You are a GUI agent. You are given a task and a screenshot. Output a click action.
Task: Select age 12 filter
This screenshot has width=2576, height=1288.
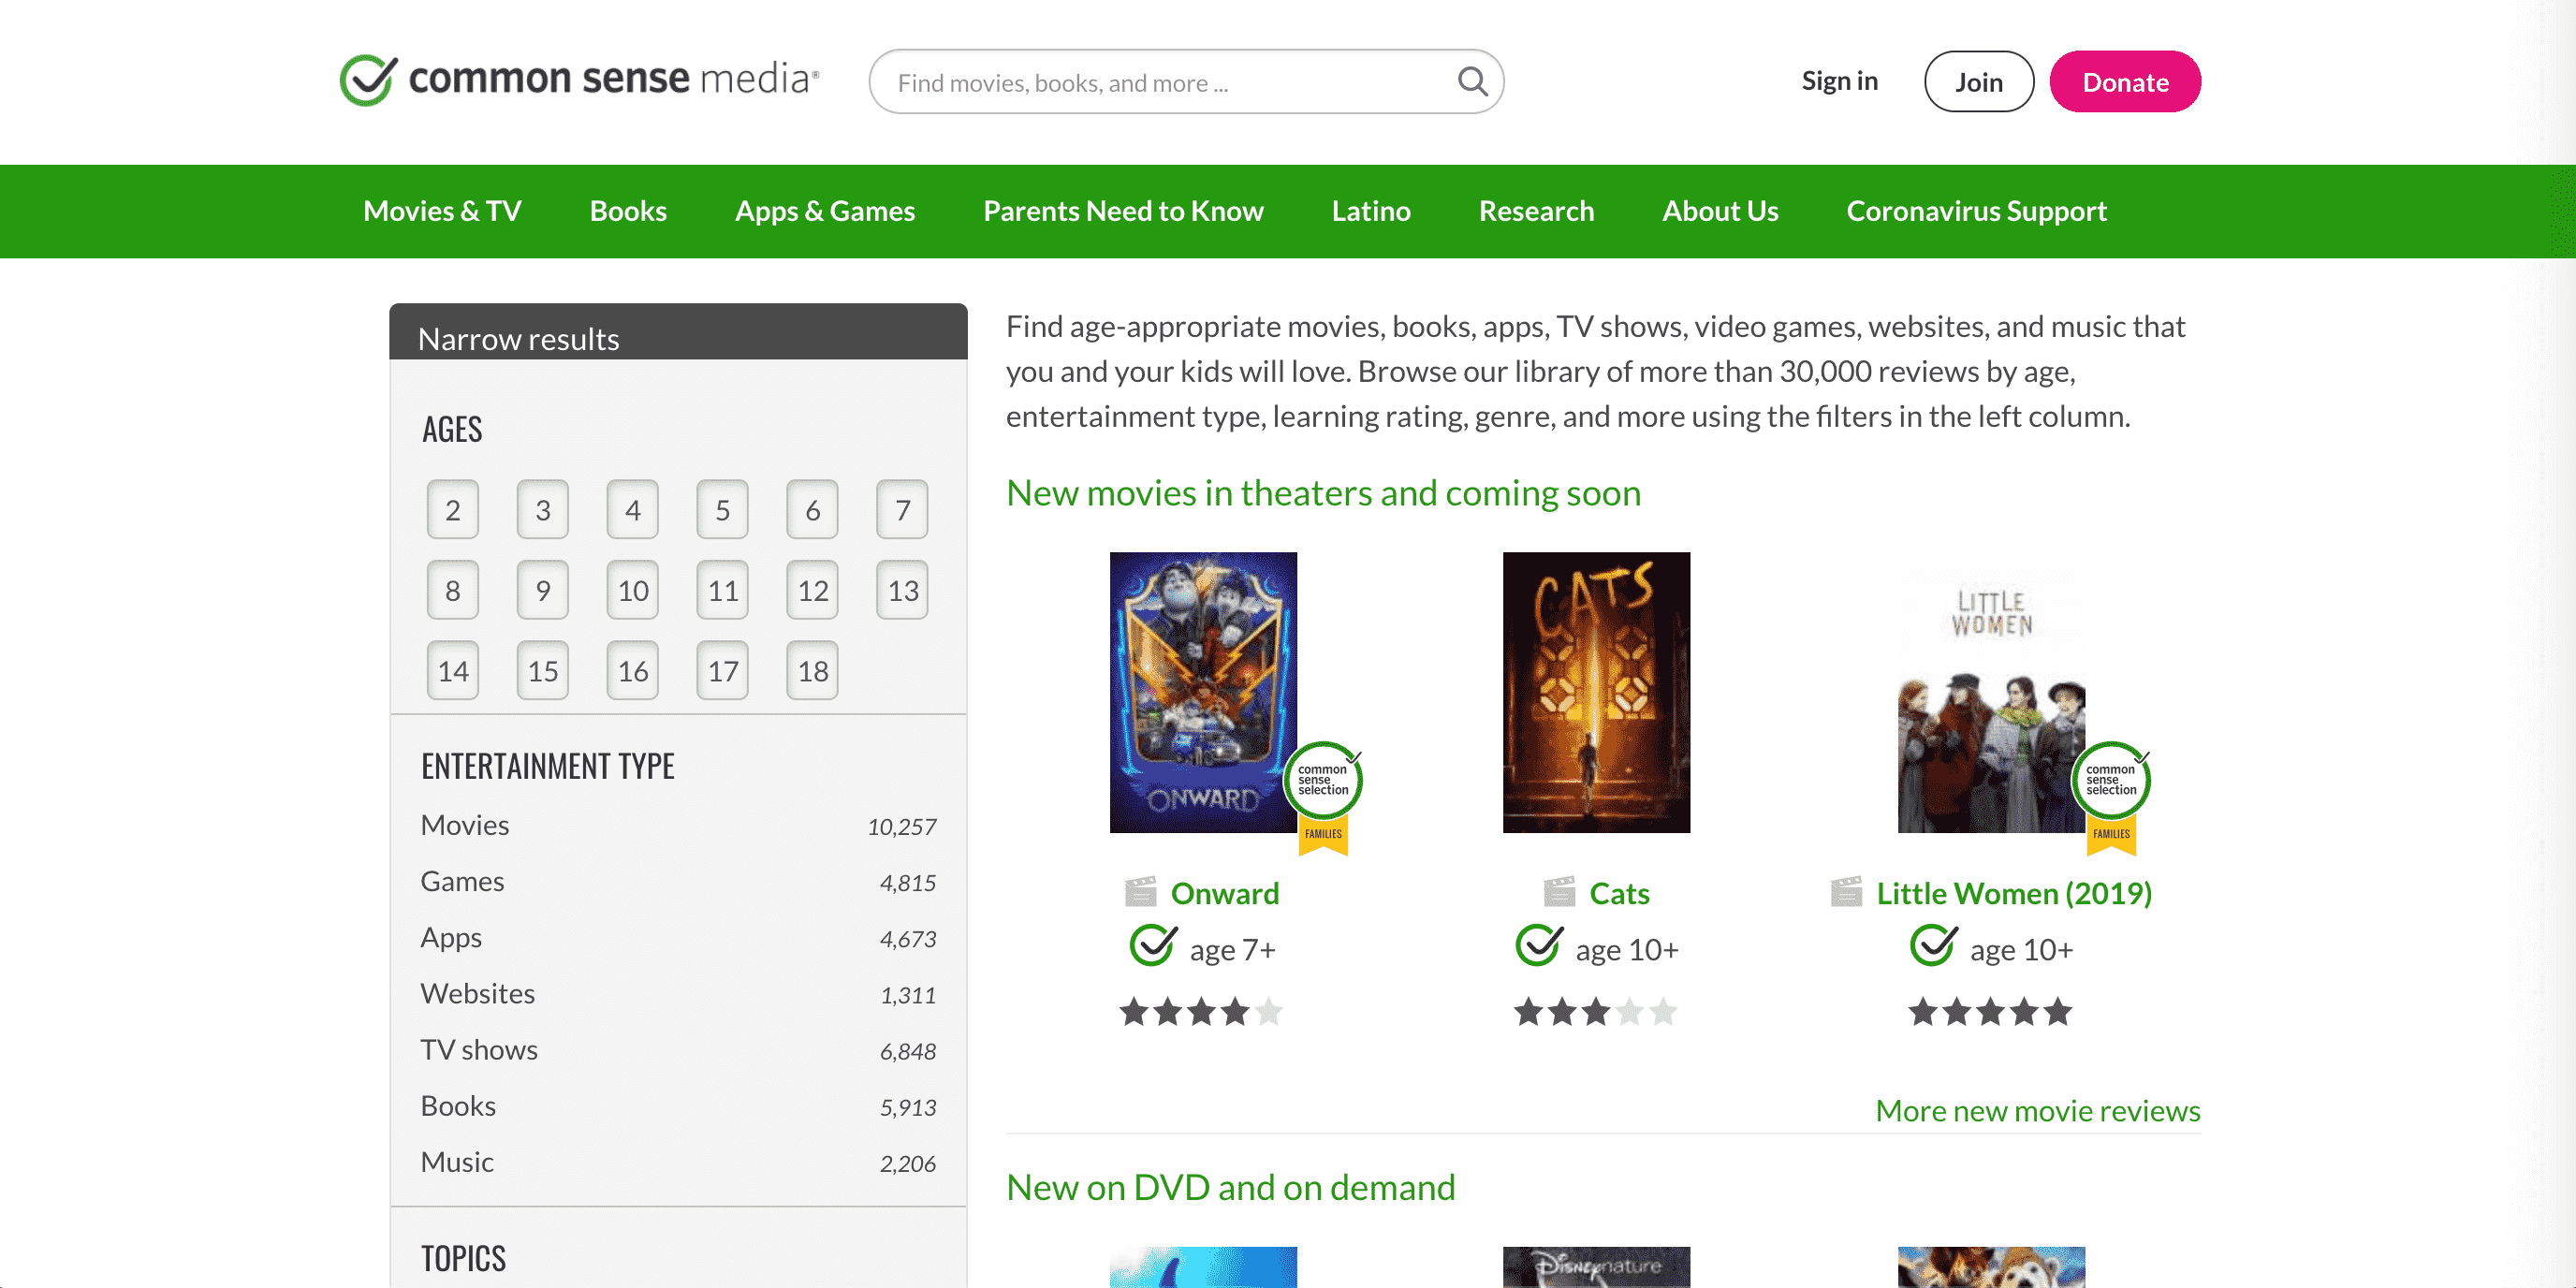tap(813, 590)
